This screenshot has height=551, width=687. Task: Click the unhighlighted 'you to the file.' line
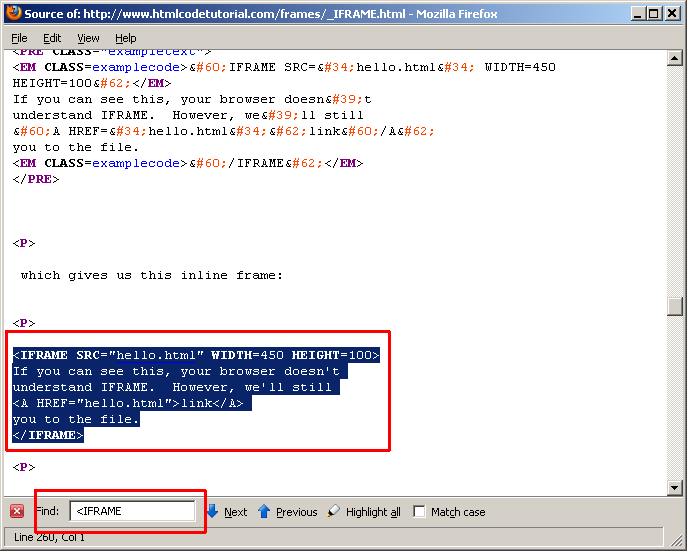(x=75, y=148)
